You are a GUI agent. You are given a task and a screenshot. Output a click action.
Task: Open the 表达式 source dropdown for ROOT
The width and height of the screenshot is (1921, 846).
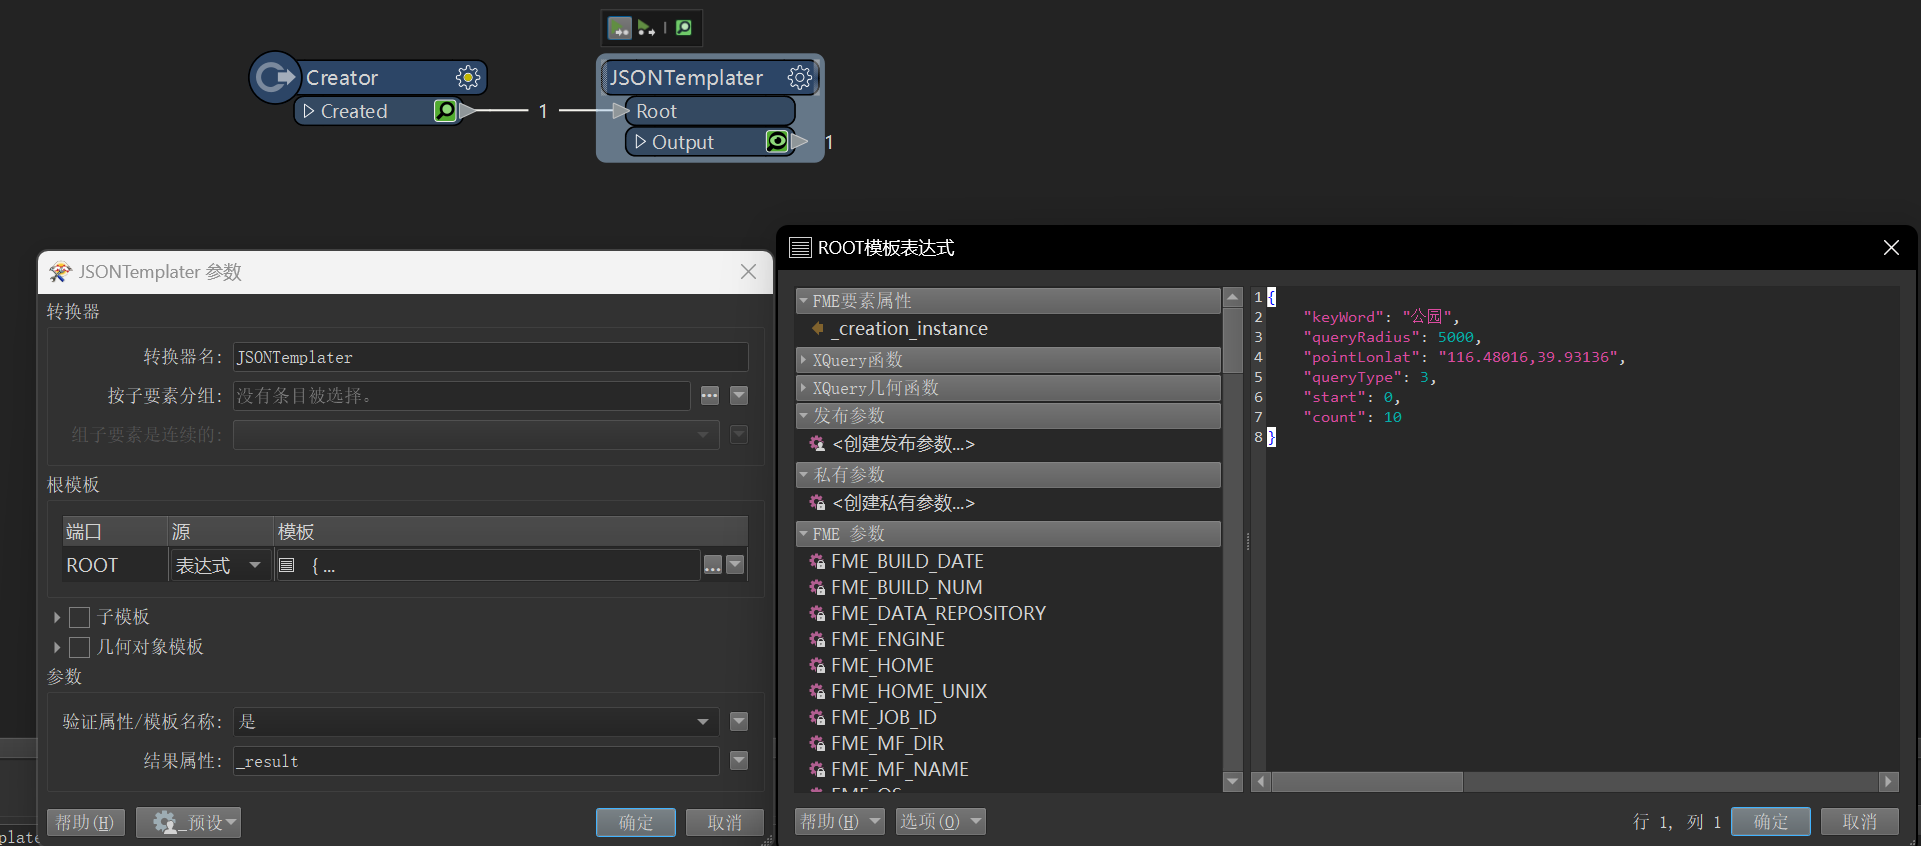tap(220, 565)
